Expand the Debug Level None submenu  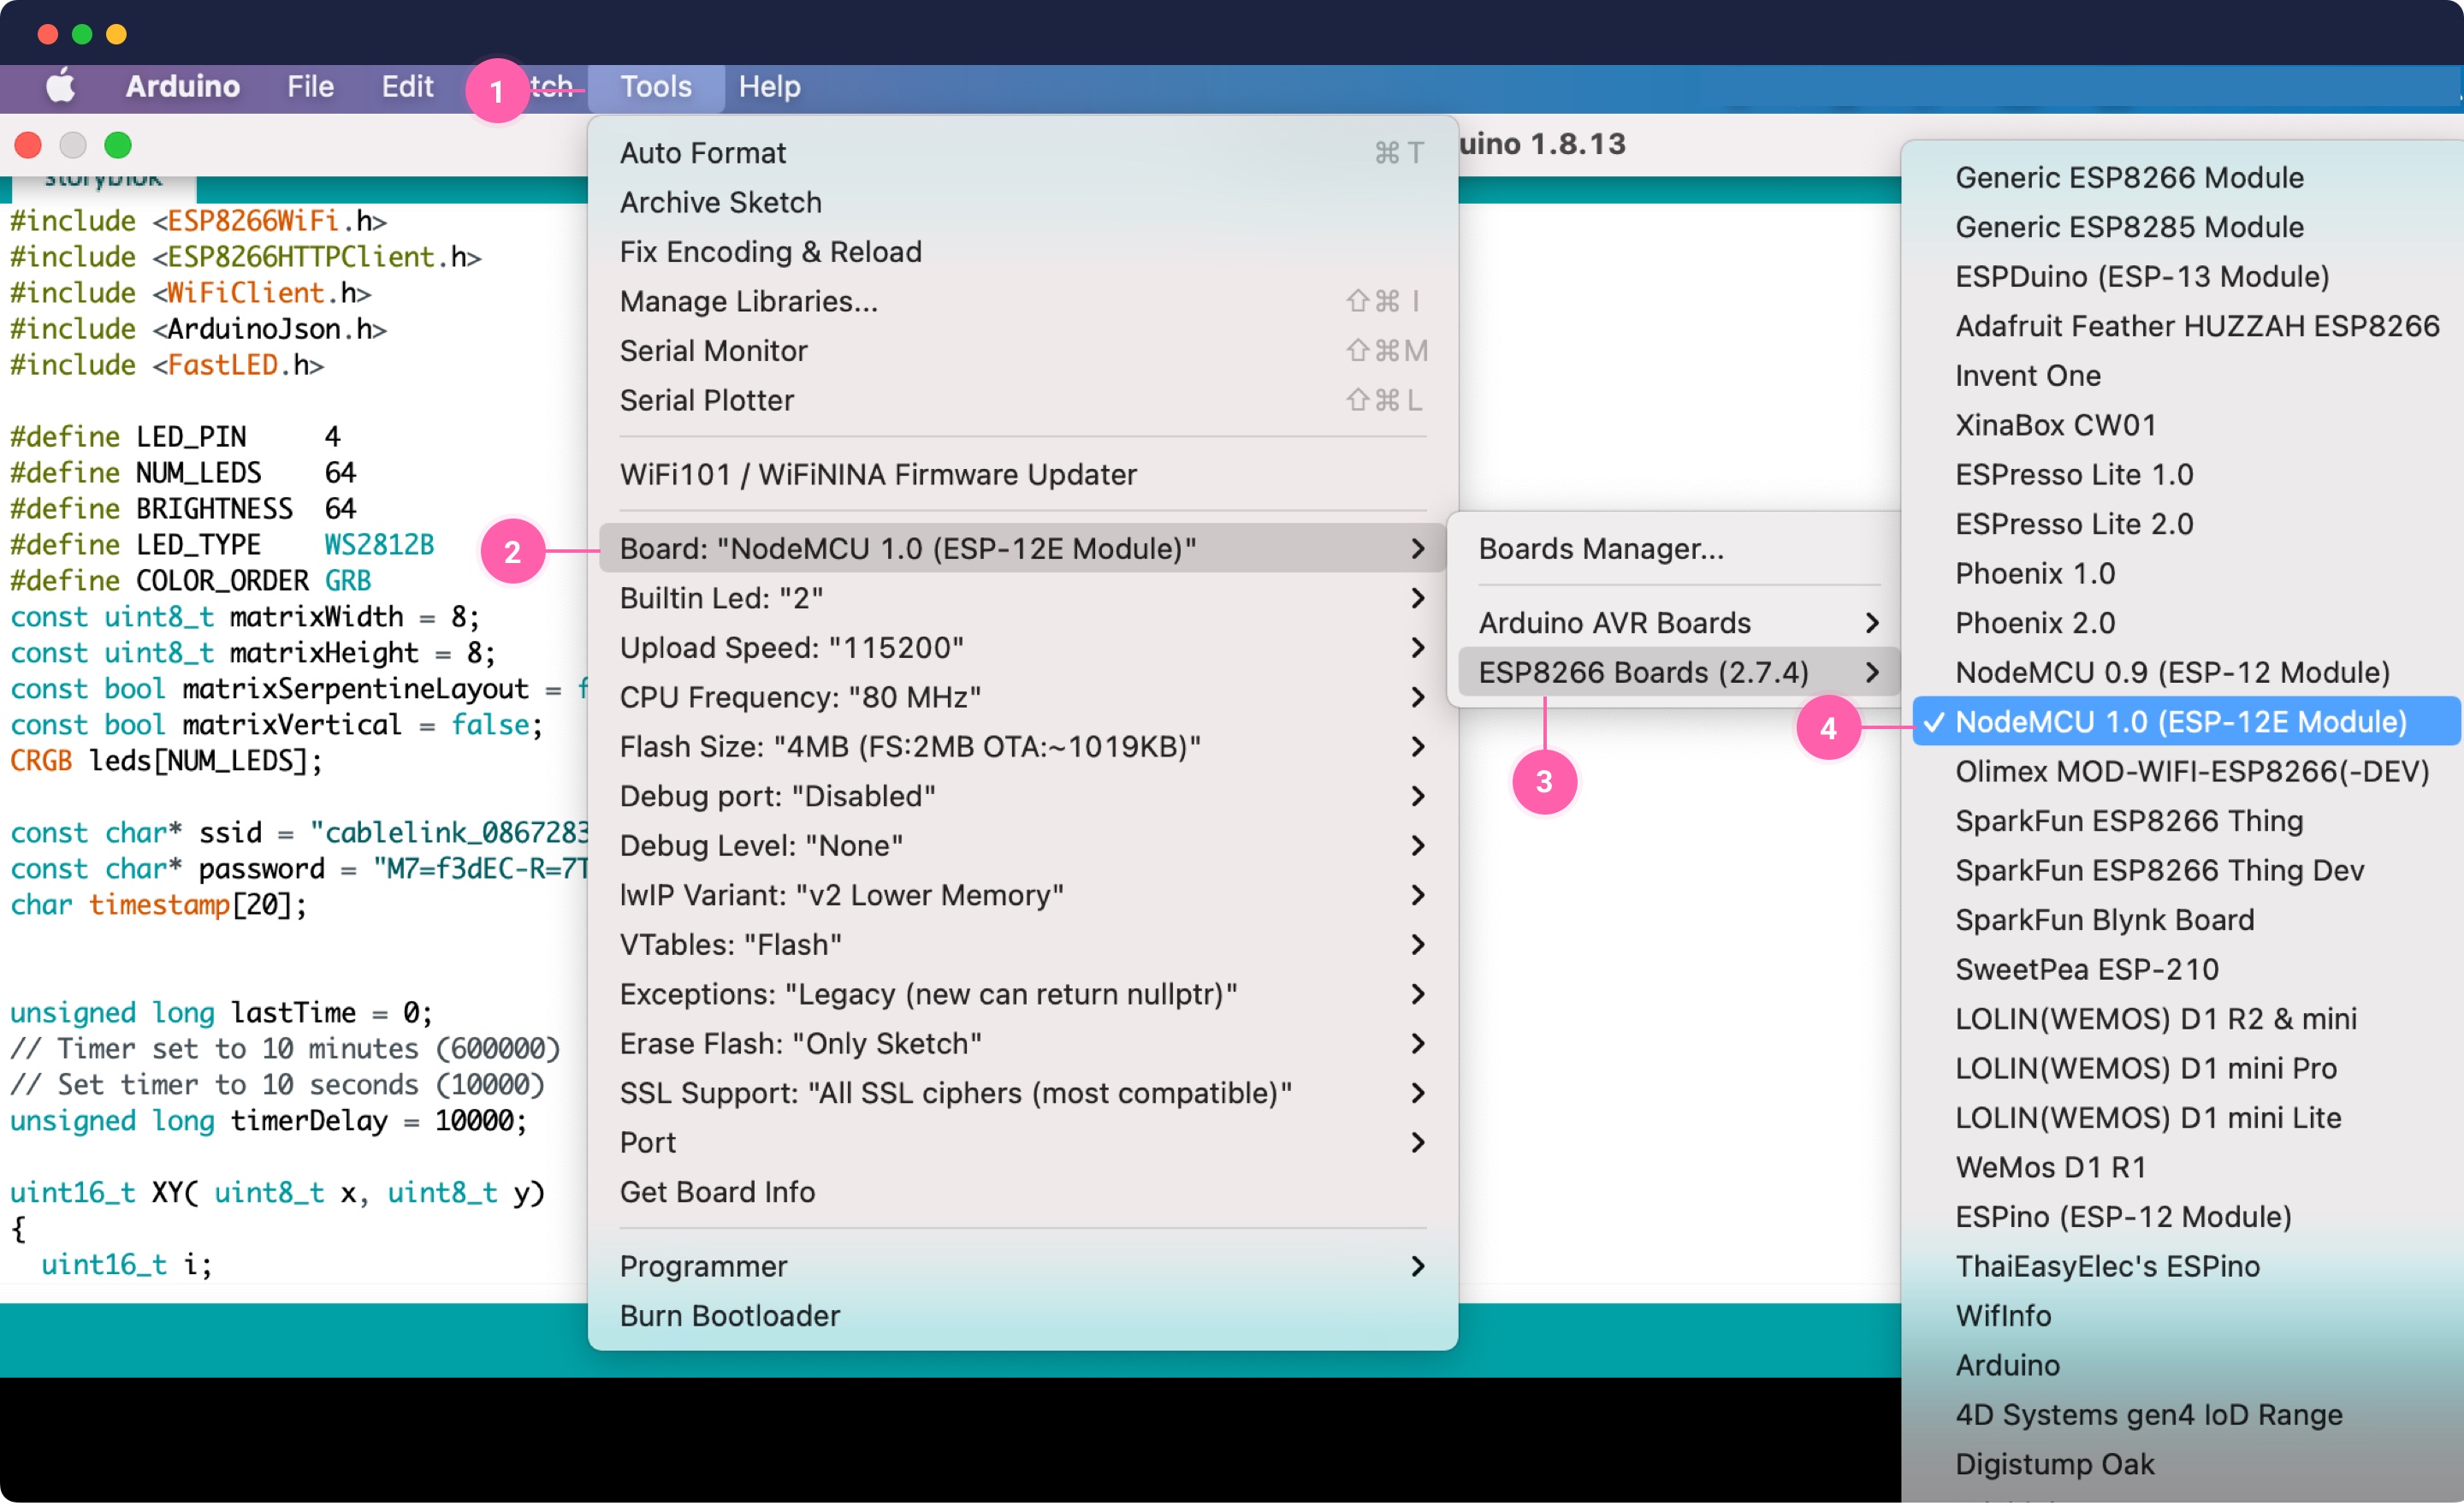tap(1023, 846)
